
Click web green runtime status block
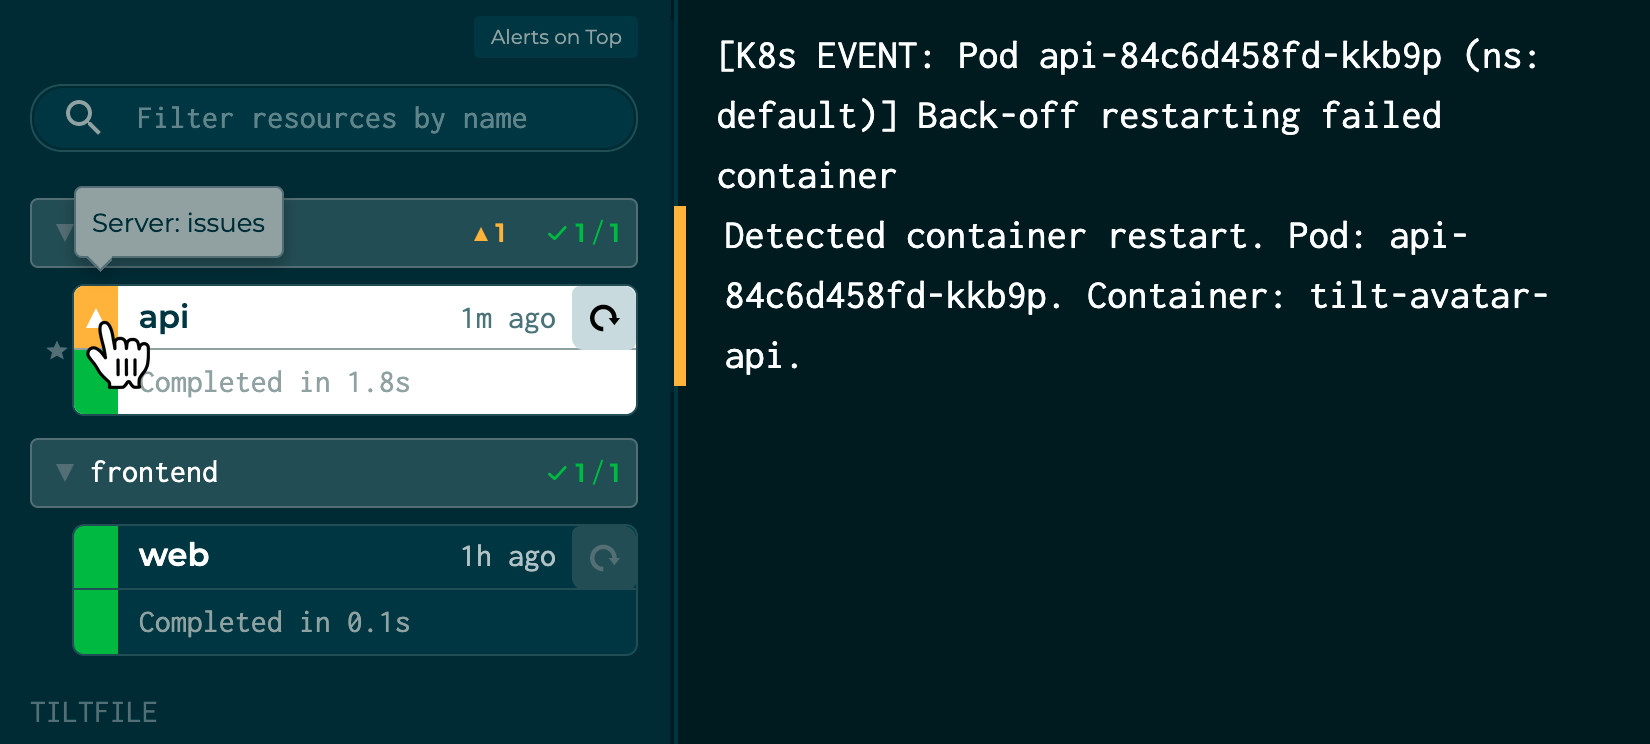click(x=96, y=557)
